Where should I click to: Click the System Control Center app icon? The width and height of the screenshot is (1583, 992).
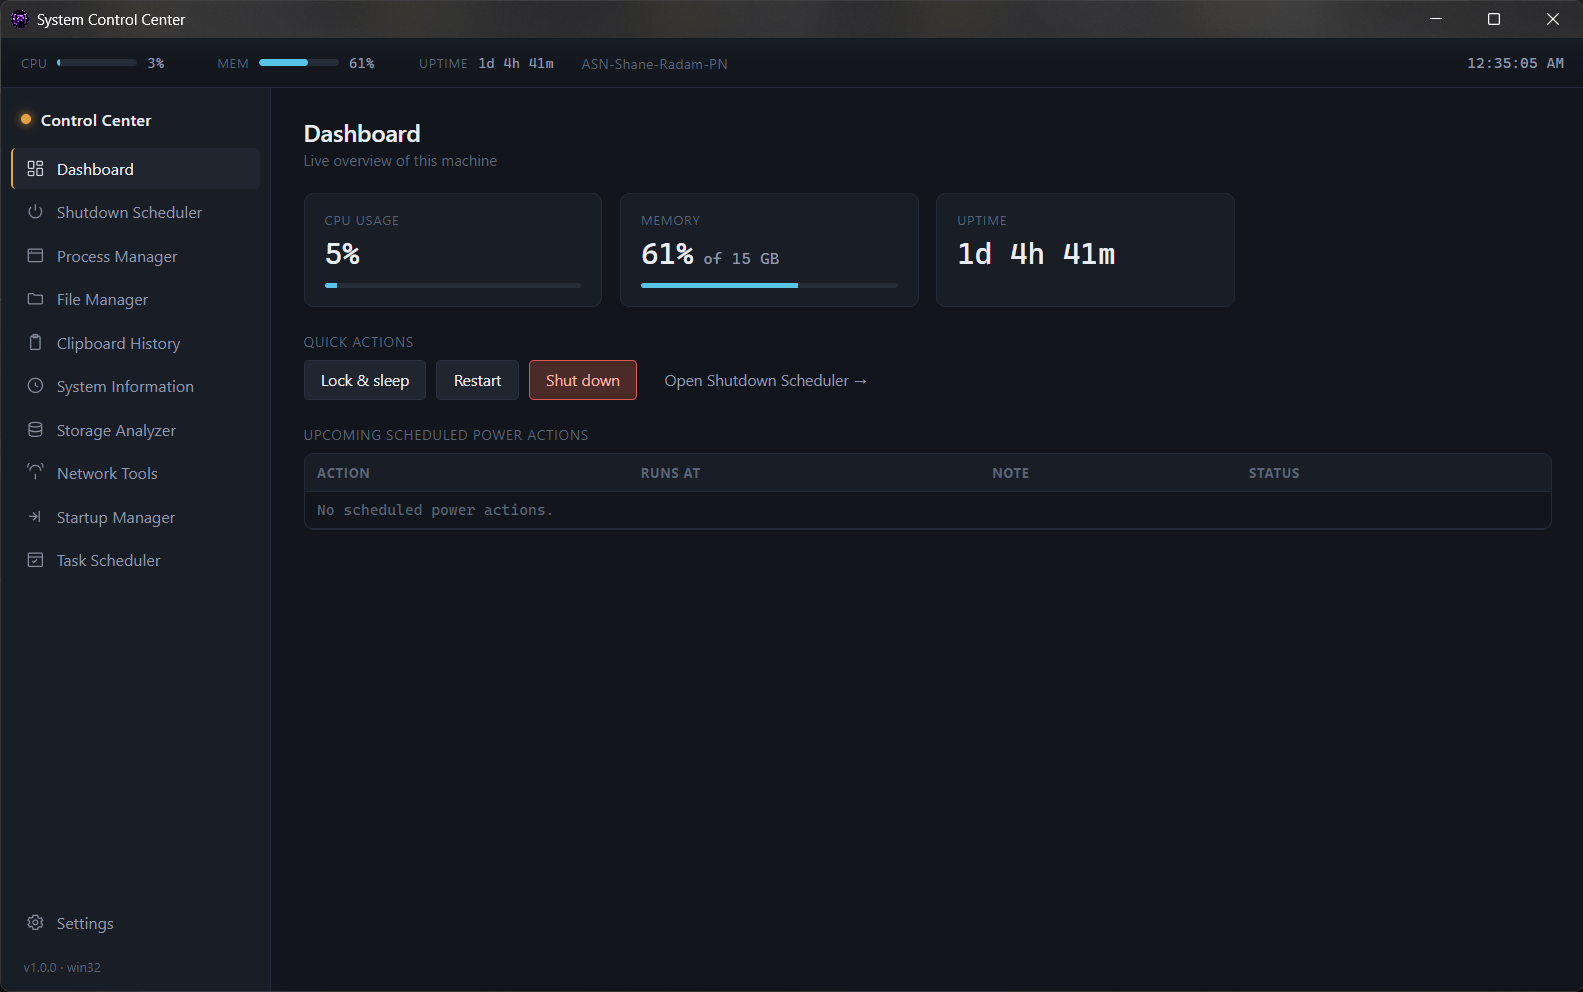click(x=19, y=19)
